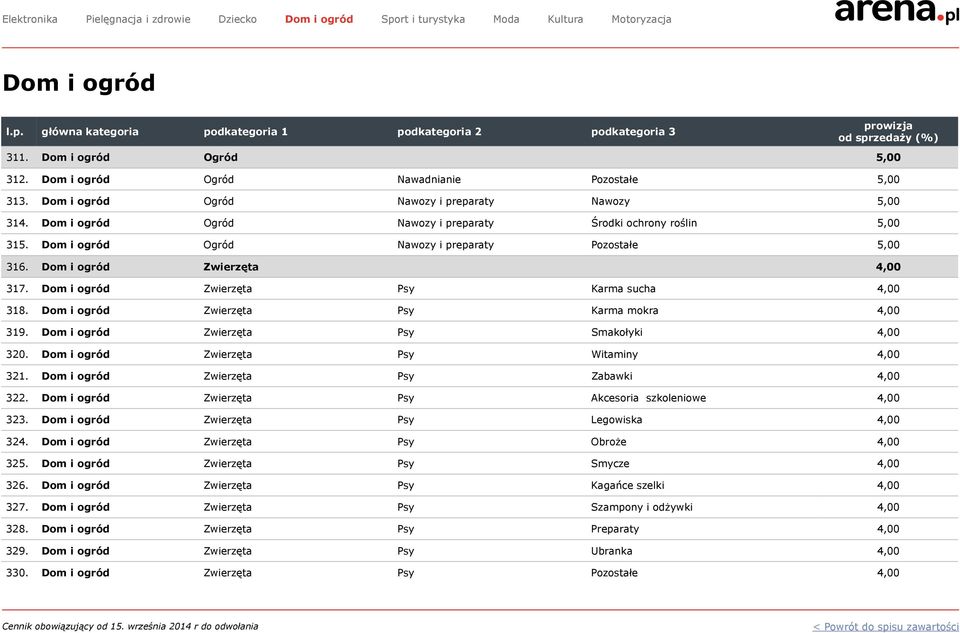
Task: Click row number 312.
Action: (17, 179)
